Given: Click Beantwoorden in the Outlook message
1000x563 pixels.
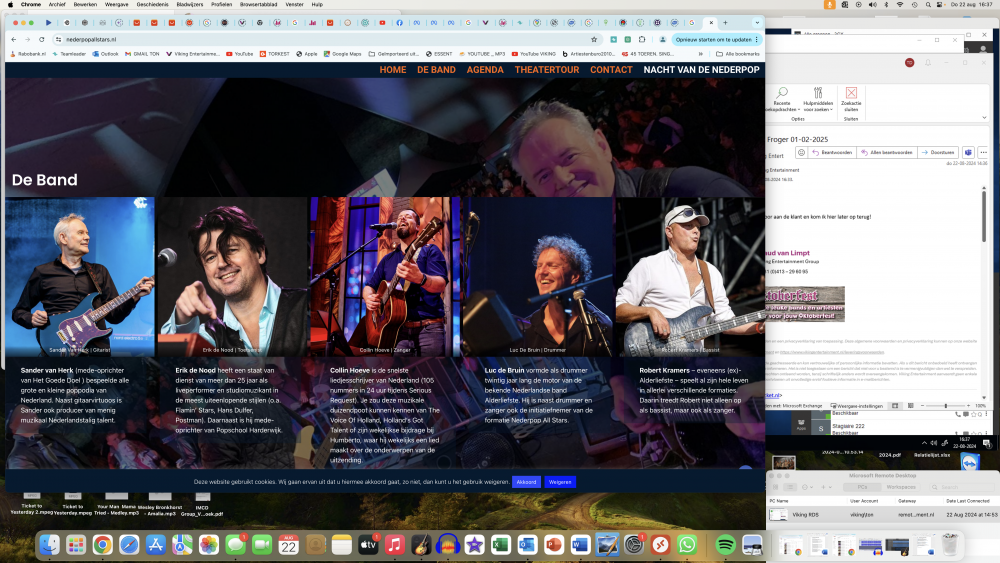Looking at the screenshot, I should point(832,153).
